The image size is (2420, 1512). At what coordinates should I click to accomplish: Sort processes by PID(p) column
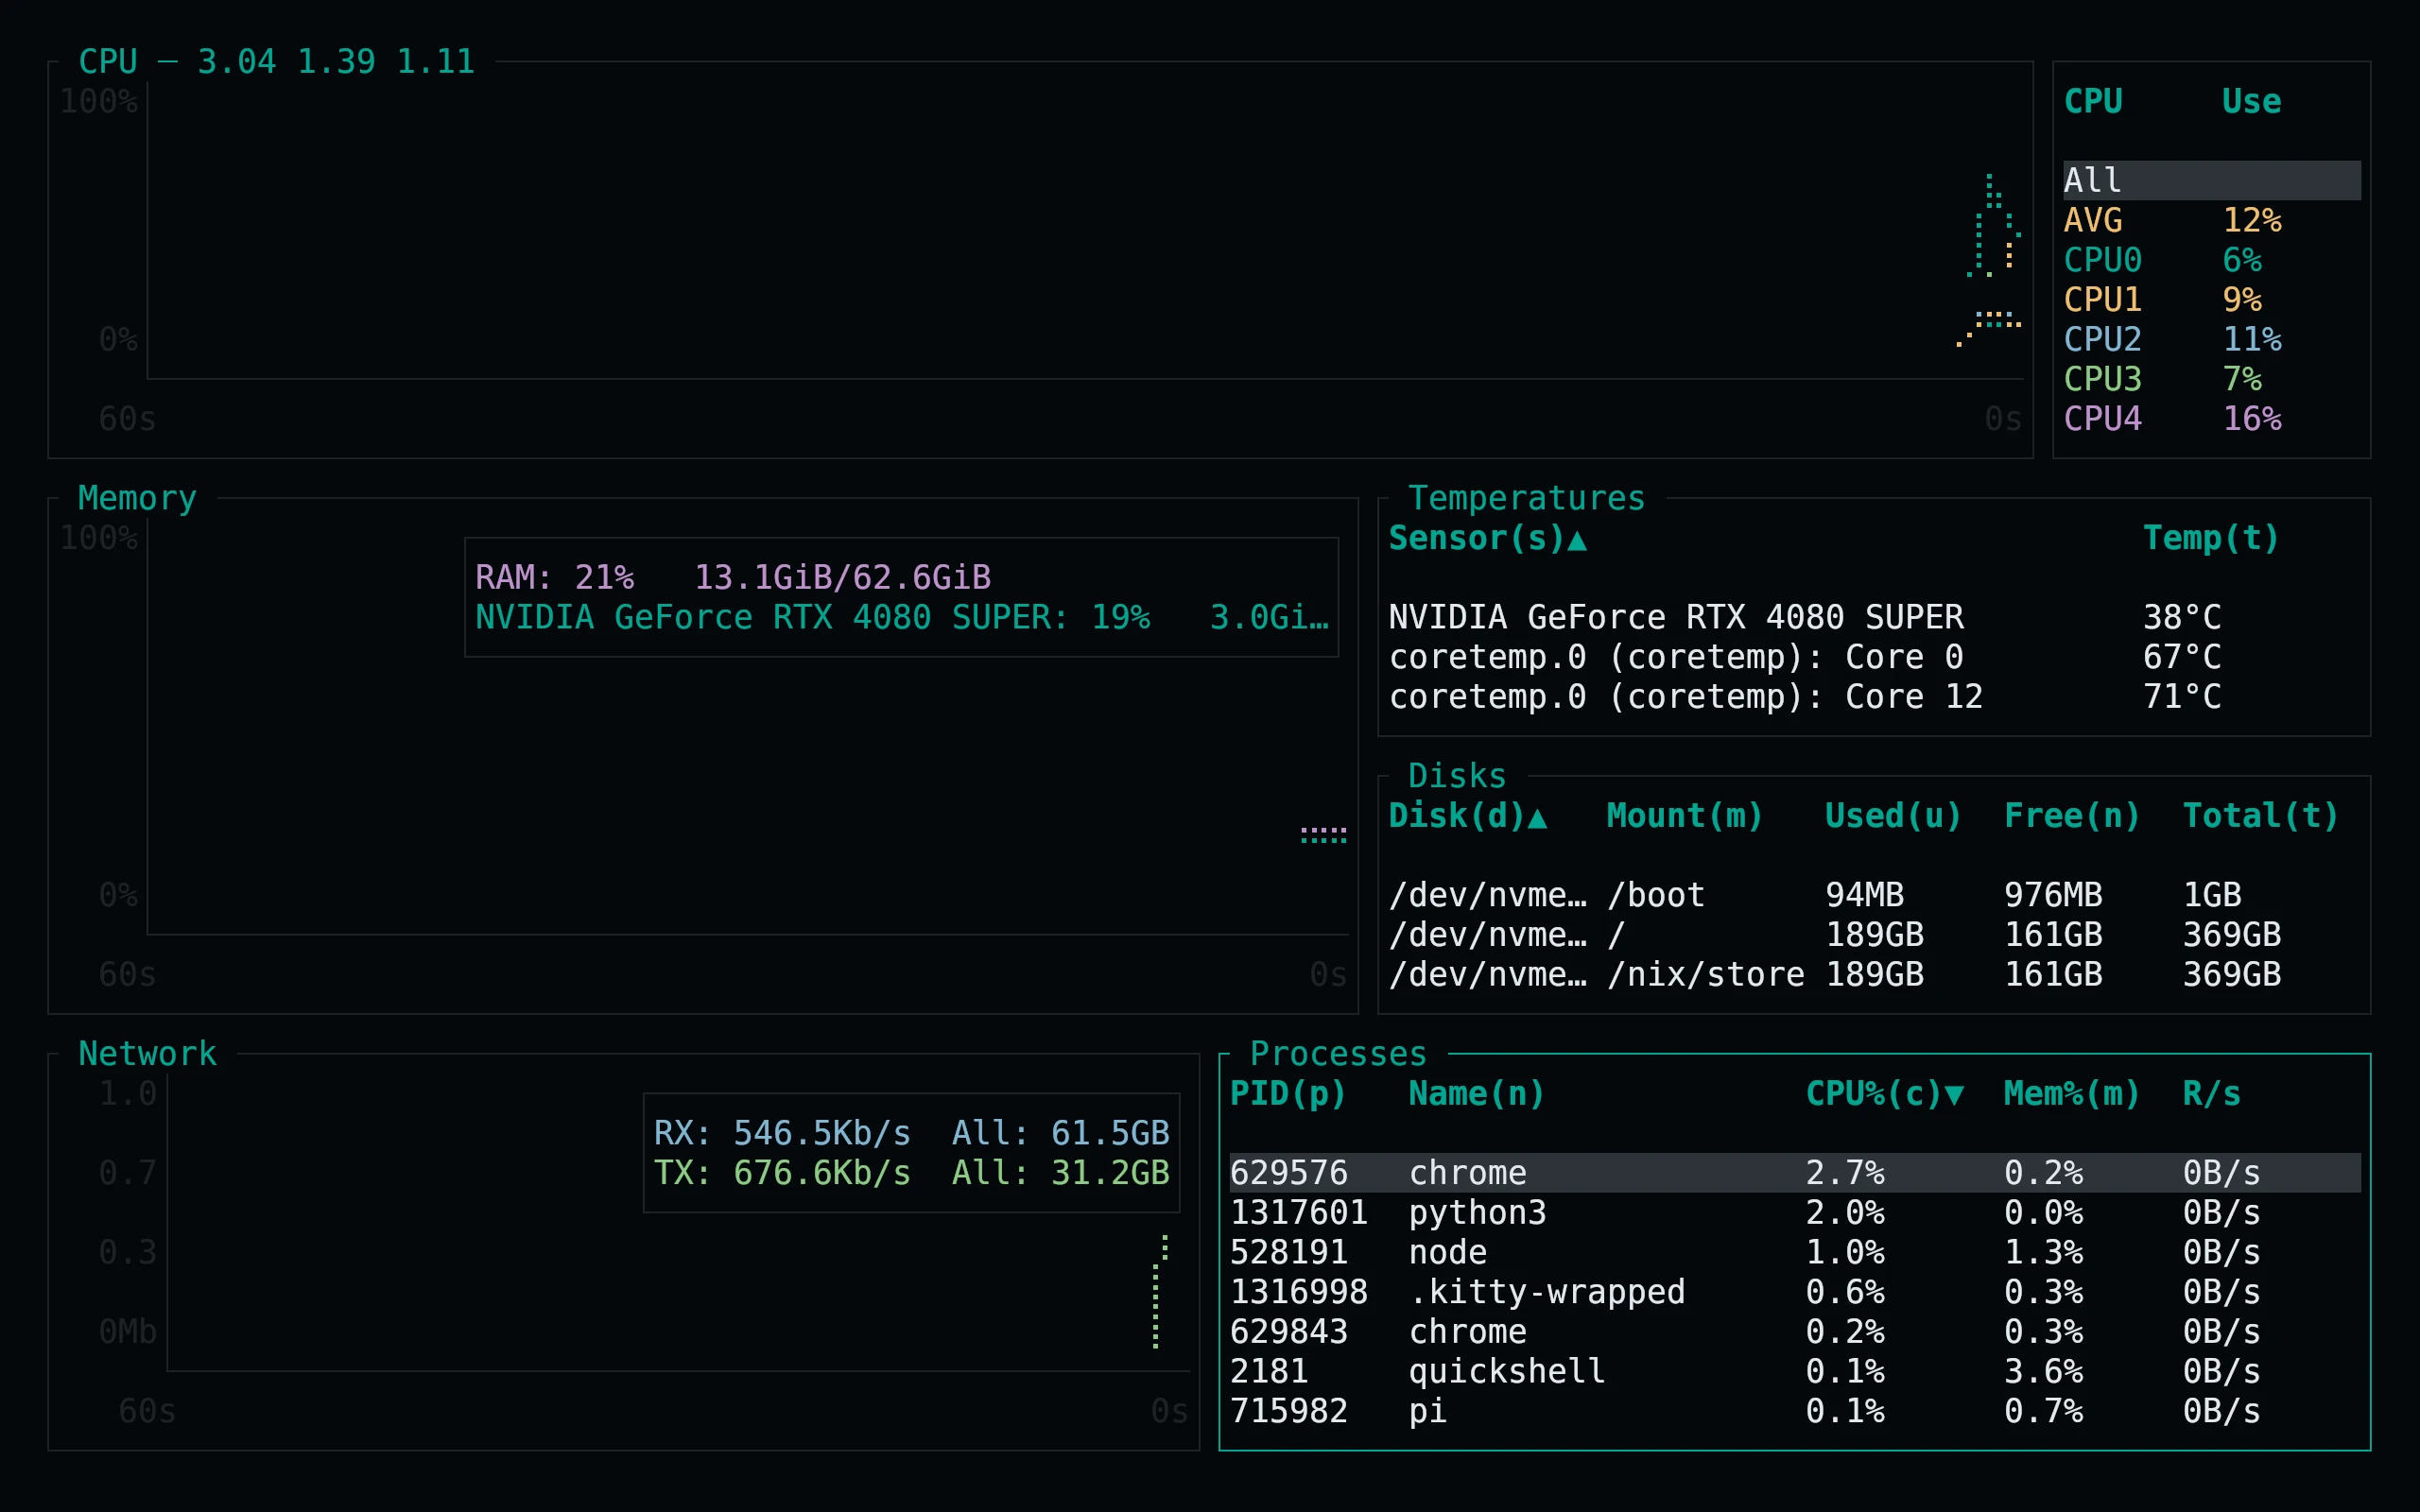pyautogui.click(x=1288, y=1094)
